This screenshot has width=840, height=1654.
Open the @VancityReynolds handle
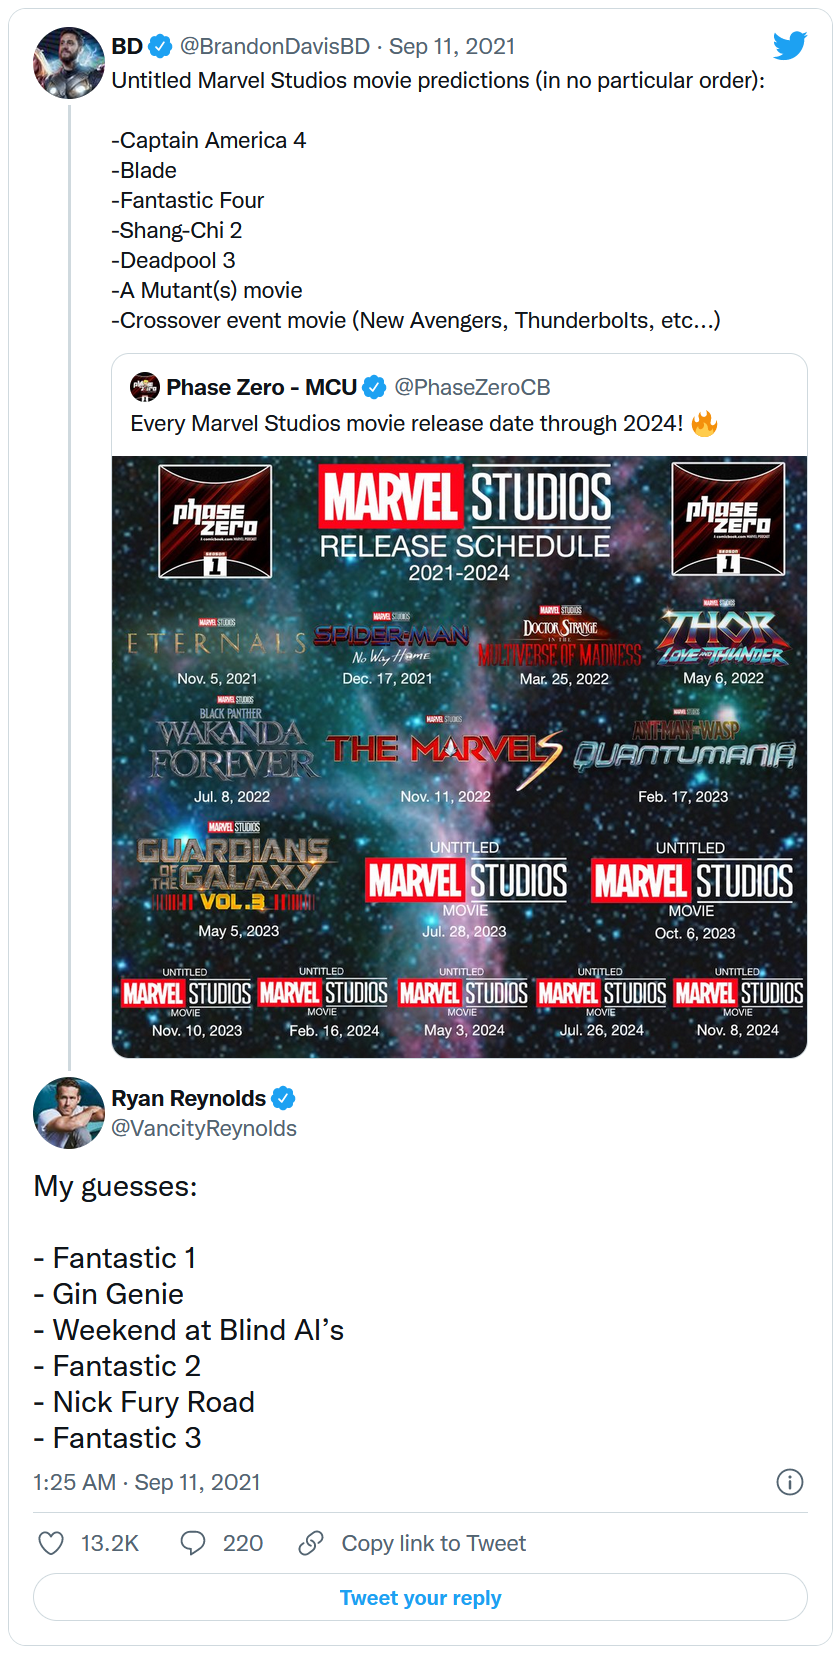[204, 1128]
